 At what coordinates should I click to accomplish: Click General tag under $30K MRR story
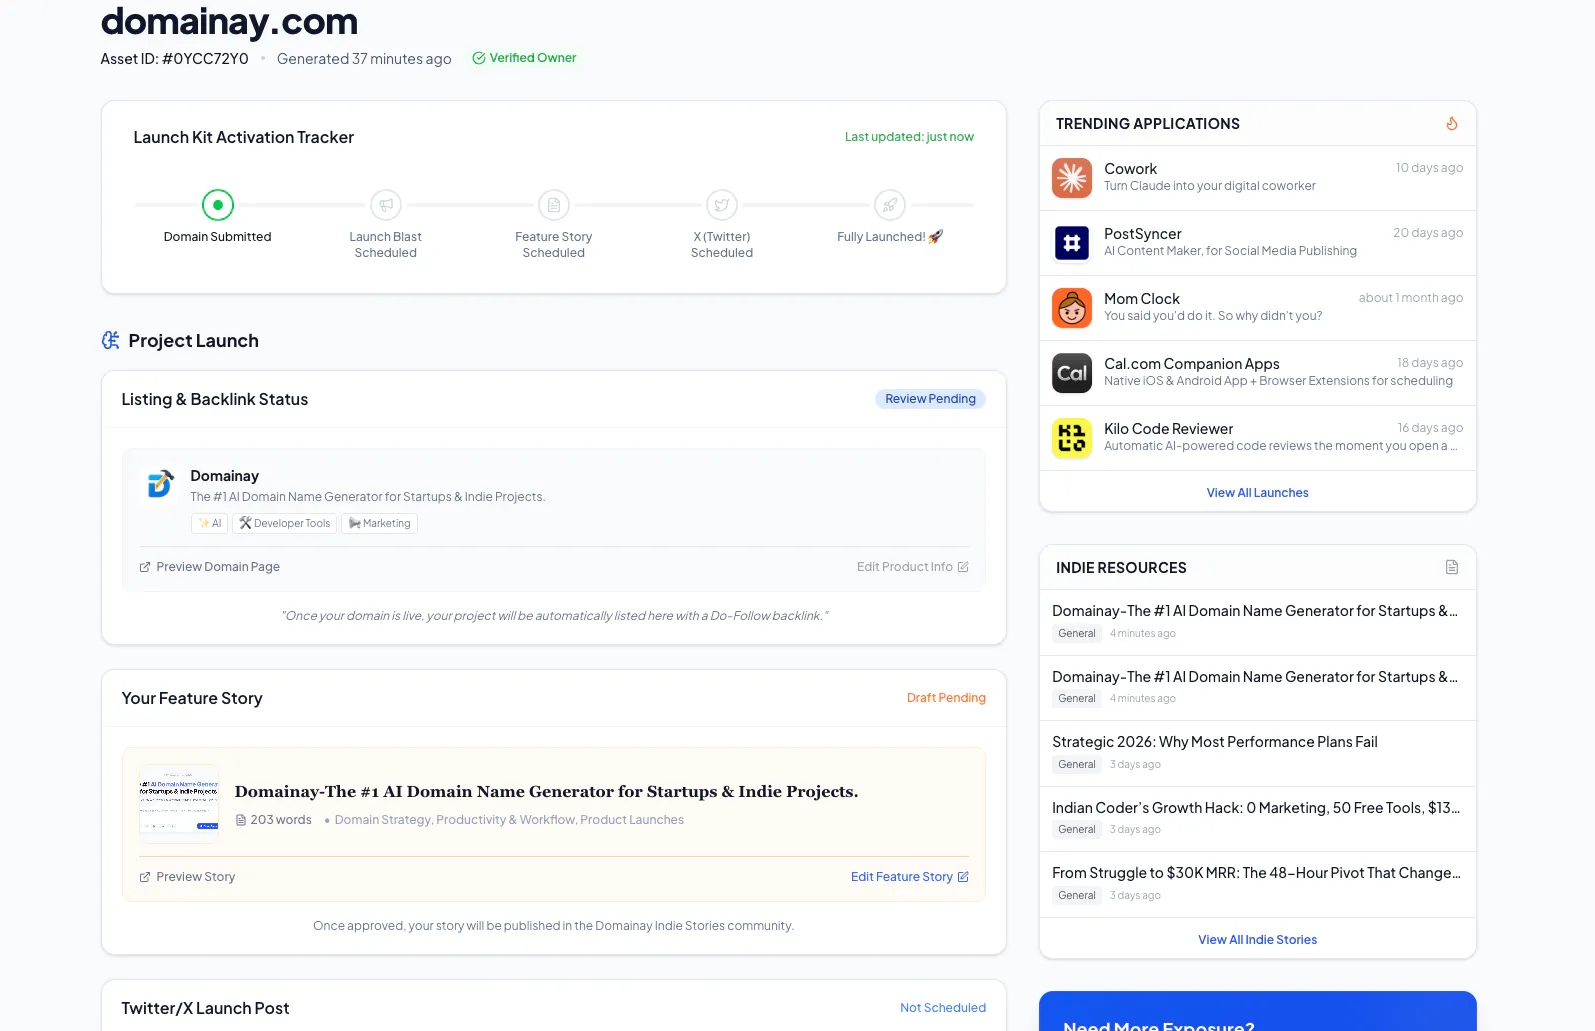click(x=1077, y=896)
